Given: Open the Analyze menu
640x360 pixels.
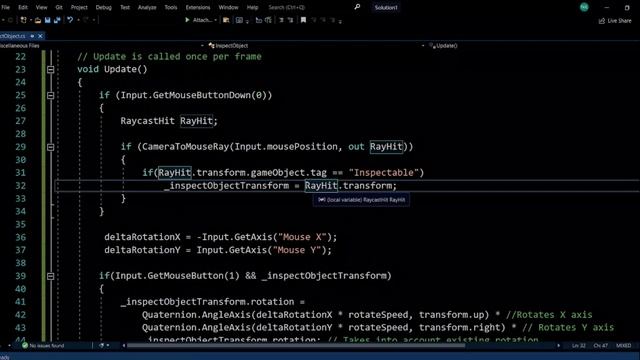Looking at the screenshot, I should pyautogui.click(x=147, y=7).
